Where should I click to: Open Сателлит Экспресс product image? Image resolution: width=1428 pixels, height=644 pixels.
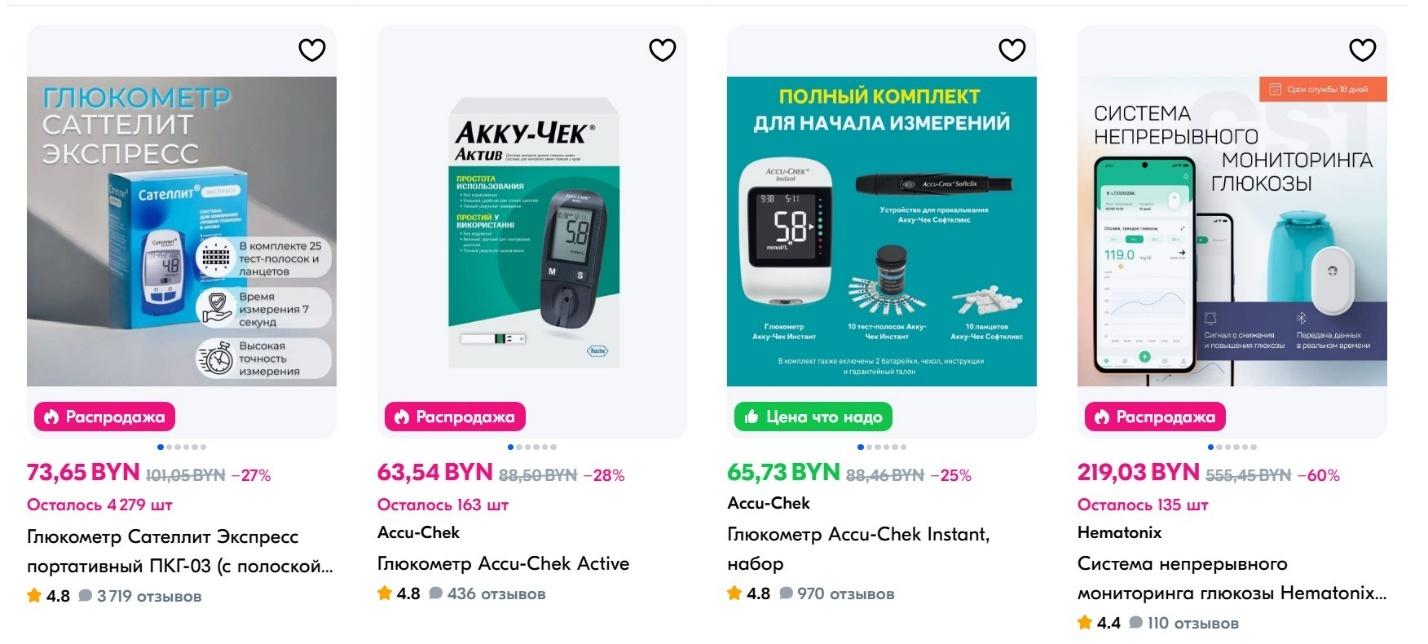[x=182, y=231]
